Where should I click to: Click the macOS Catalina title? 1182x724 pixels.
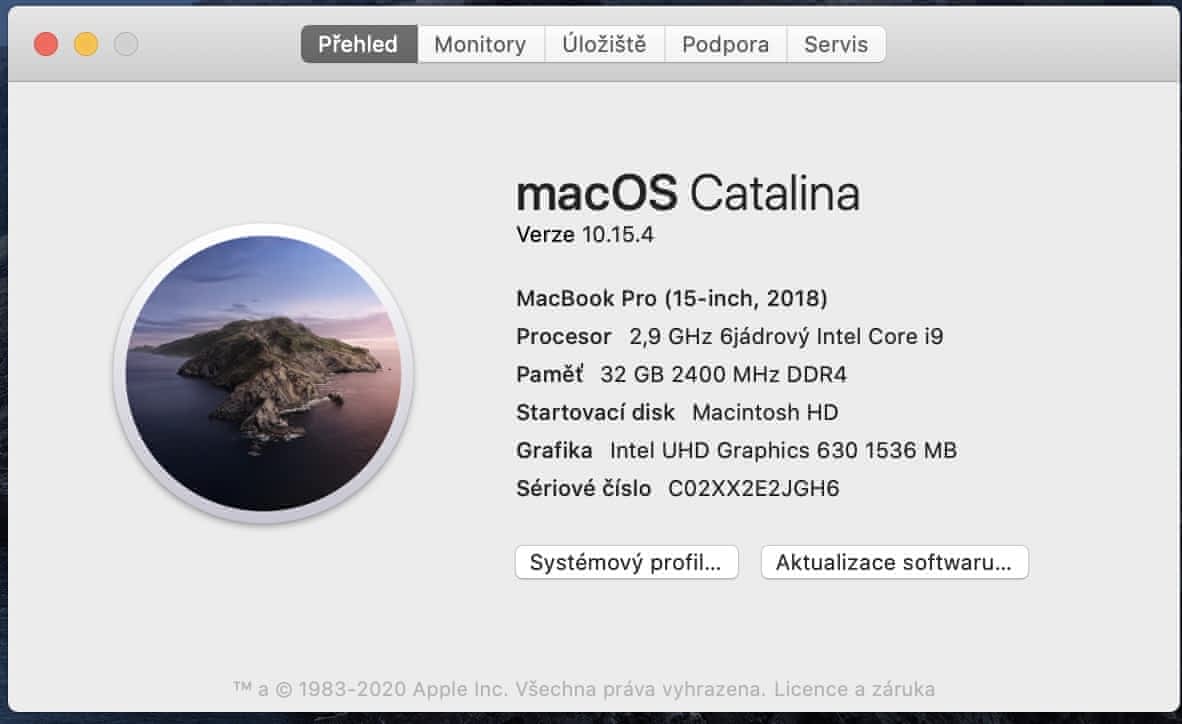click(687, 193)
